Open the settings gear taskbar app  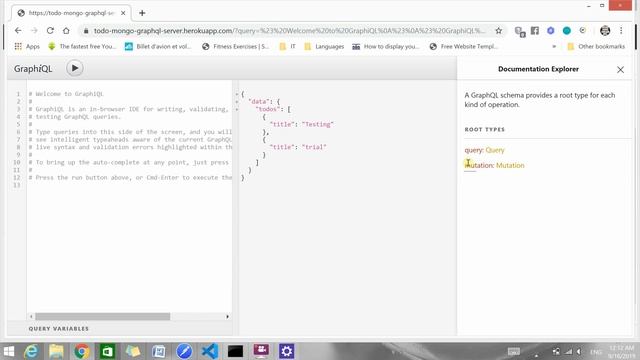coord(286,351)
